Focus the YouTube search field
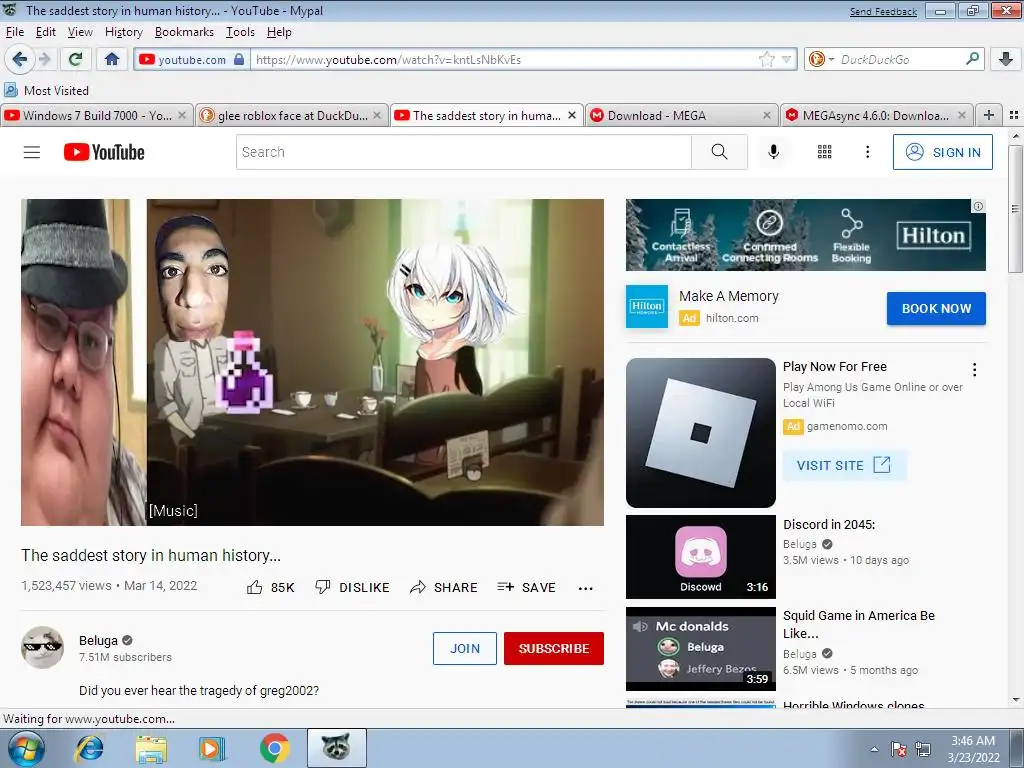This screenshot has height=768, width=1024. 464,152
